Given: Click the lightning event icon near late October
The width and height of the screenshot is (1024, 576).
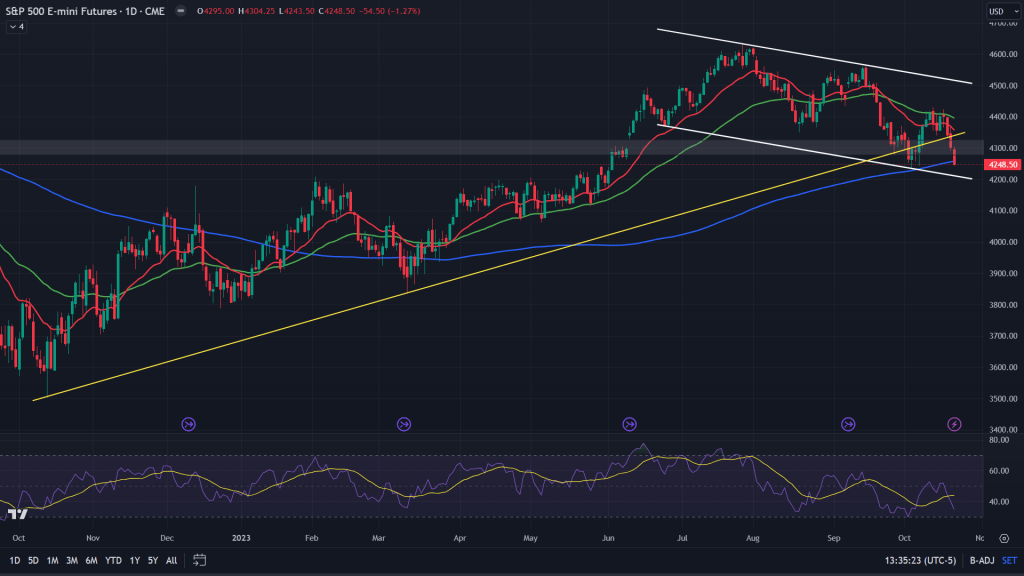Looking at the screenshot, I should [954, 424].
